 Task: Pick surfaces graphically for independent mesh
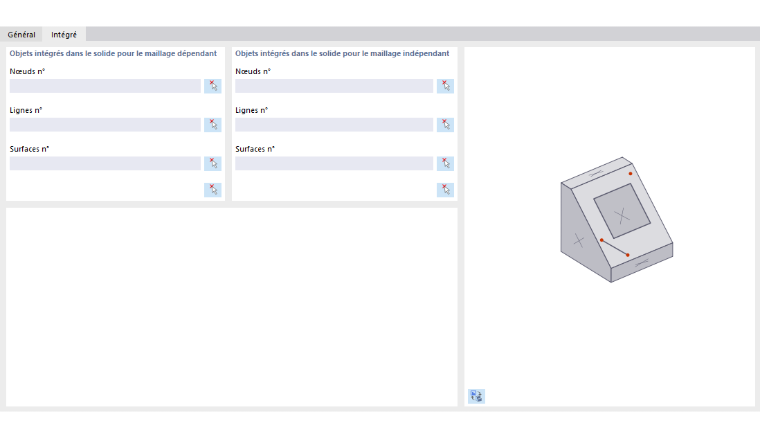click(x=445, y=163)
